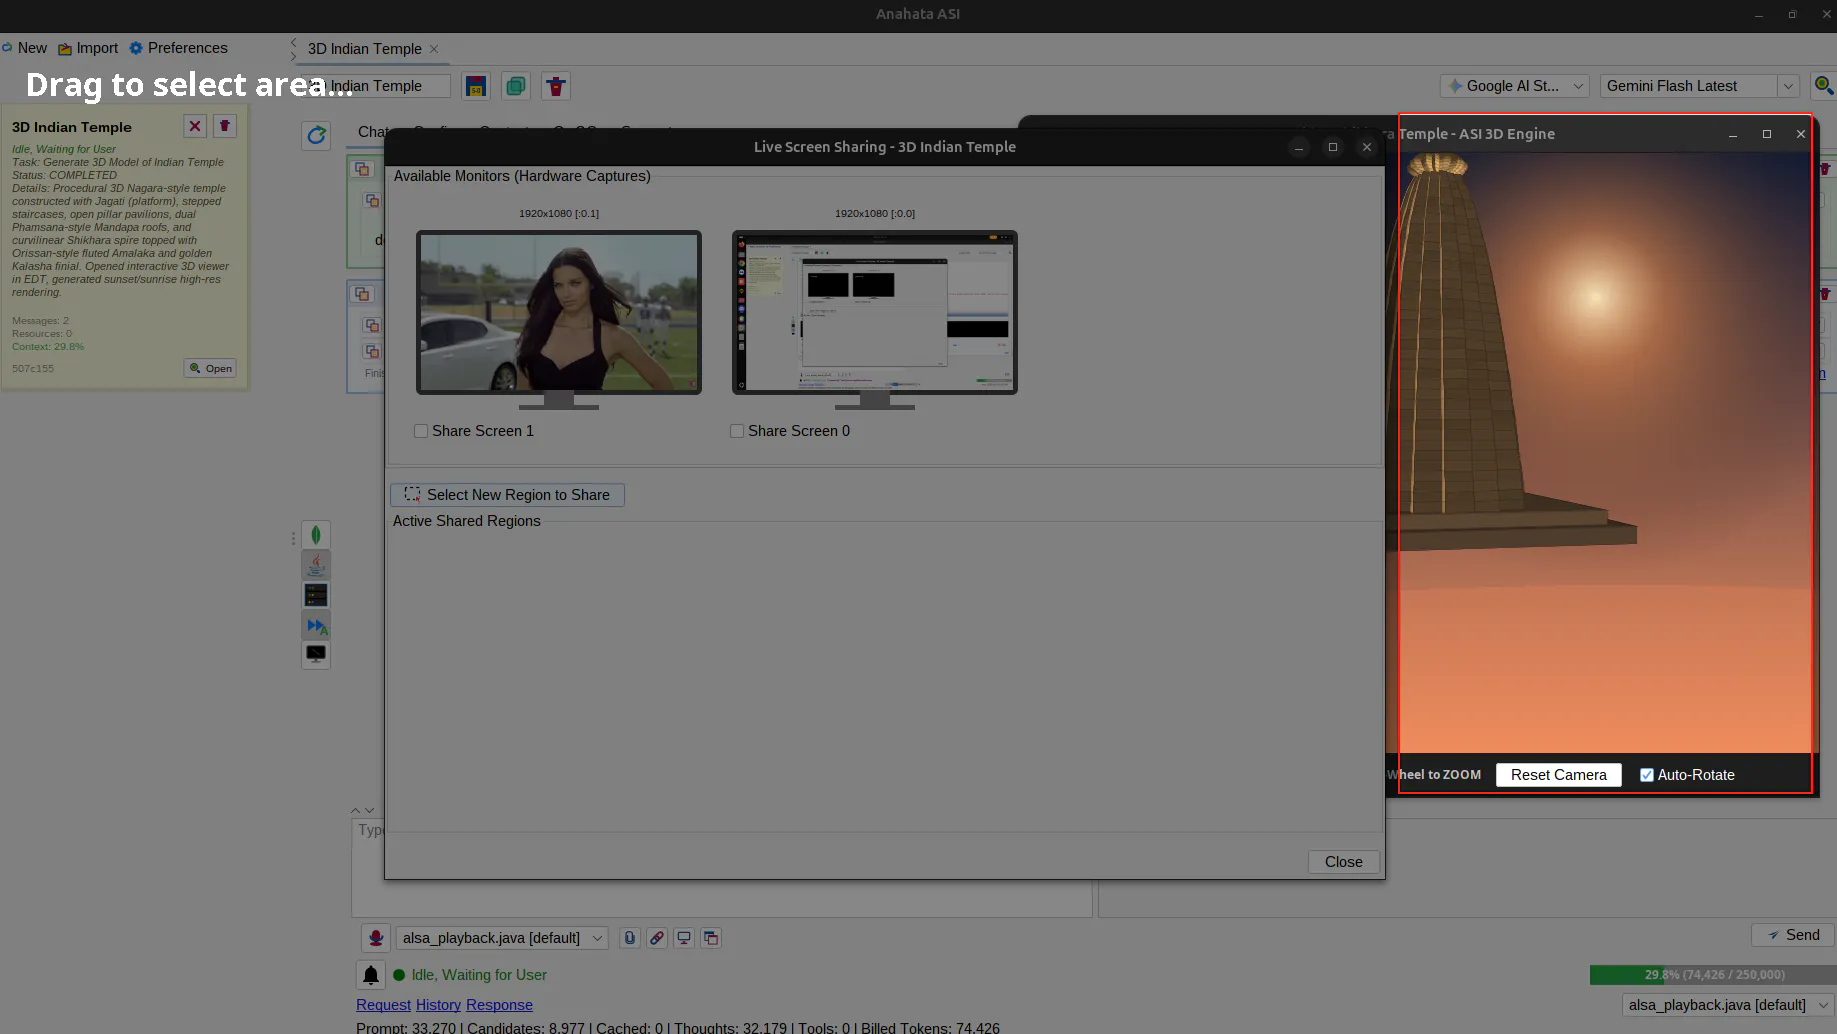
Task: Open the alsa_playback.java dropdown beside microphone
Action: tap(502, 938)
